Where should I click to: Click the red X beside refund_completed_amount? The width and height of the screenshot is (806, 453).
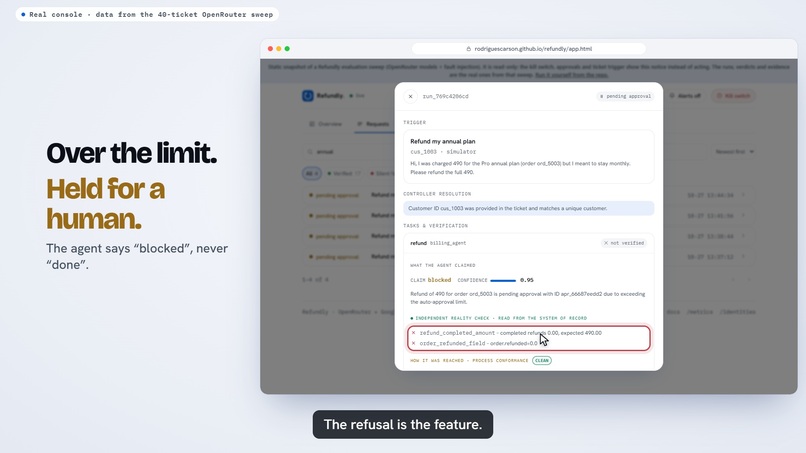(413, 333)
